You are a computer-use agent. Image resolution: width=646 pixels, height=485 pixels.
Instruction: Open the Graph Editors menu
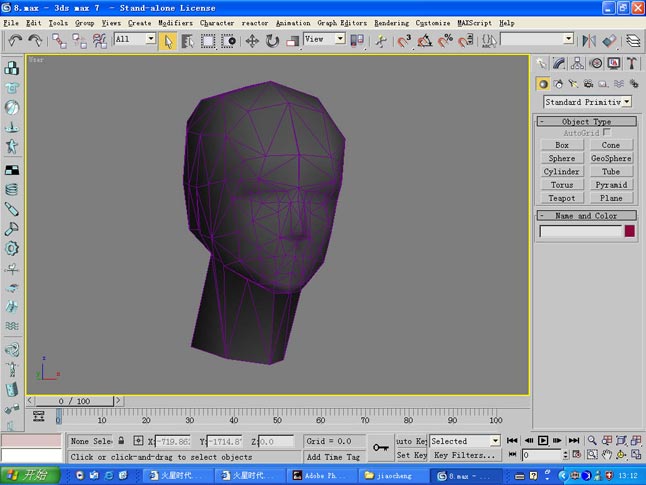[x=342, y=23]
